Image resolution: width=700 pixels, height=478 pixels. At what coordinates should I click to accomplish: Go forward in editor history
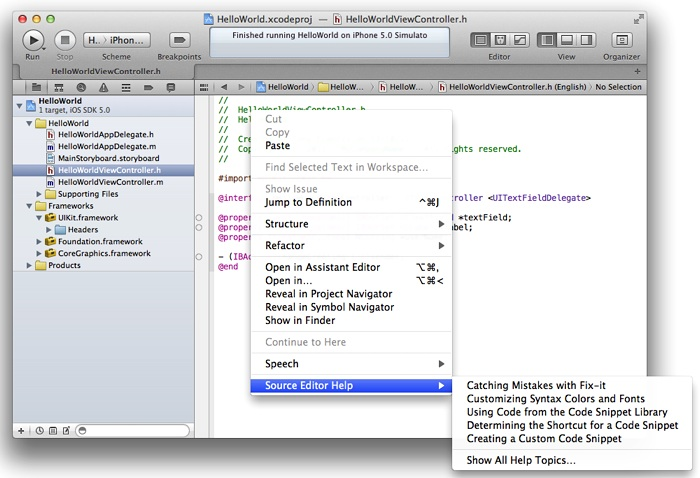point(242,87)
